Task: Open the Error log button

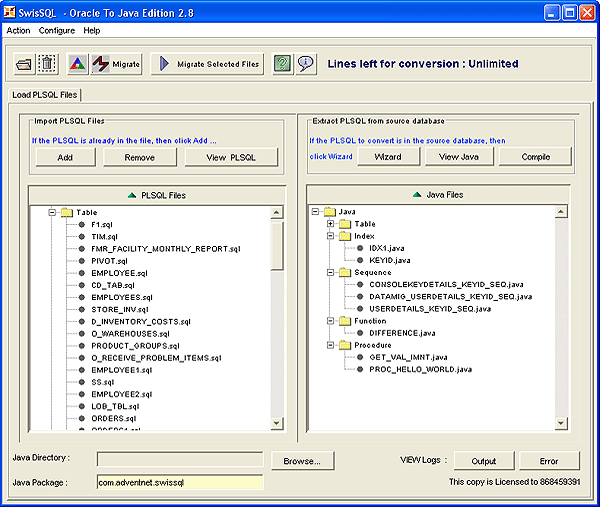Action: (x=549, y=461)
